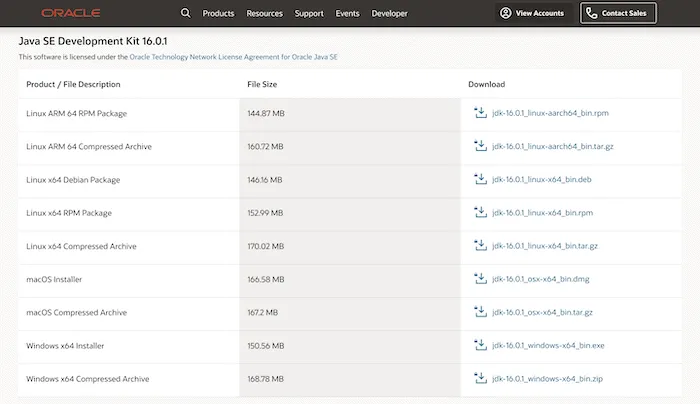Click download icon for windows-x64_bin.exe
Viewport: 700px width, 404px height.
coord(480,345)
